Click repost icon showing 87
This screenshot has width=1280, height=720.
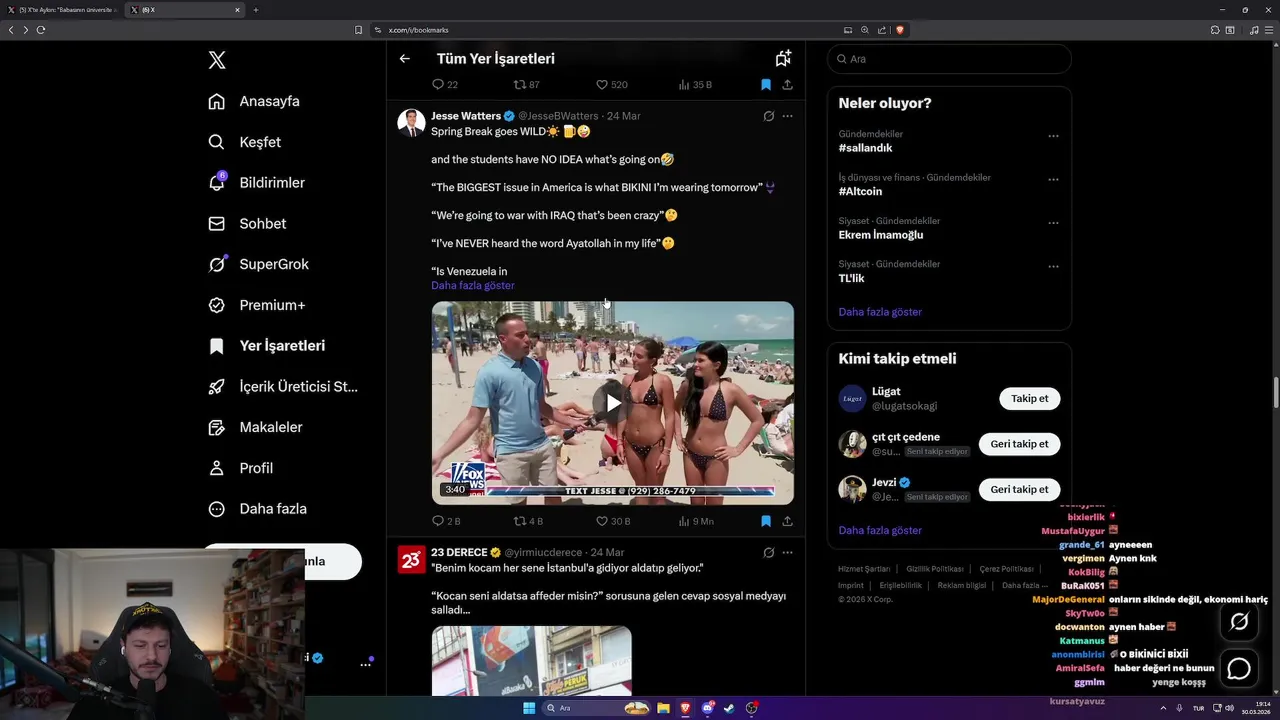click(519, 85)
